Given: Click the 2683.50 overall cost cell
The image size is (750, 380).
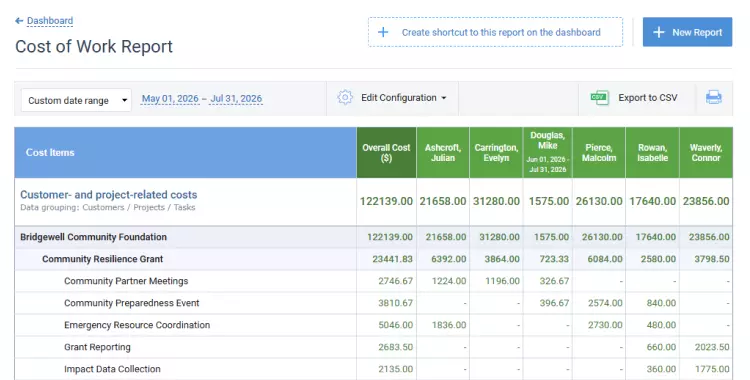Looking at the screenshot, I should pyautogui.click(x=396, y=347).
